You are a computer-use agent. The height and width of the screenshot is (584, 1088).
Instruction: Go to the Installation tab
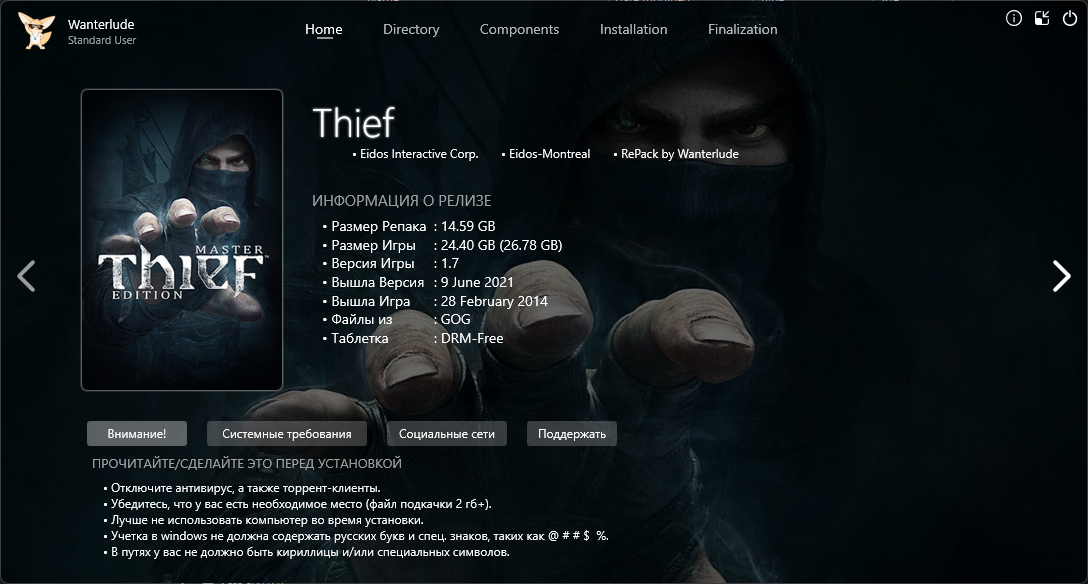click(x=634, y=29)
